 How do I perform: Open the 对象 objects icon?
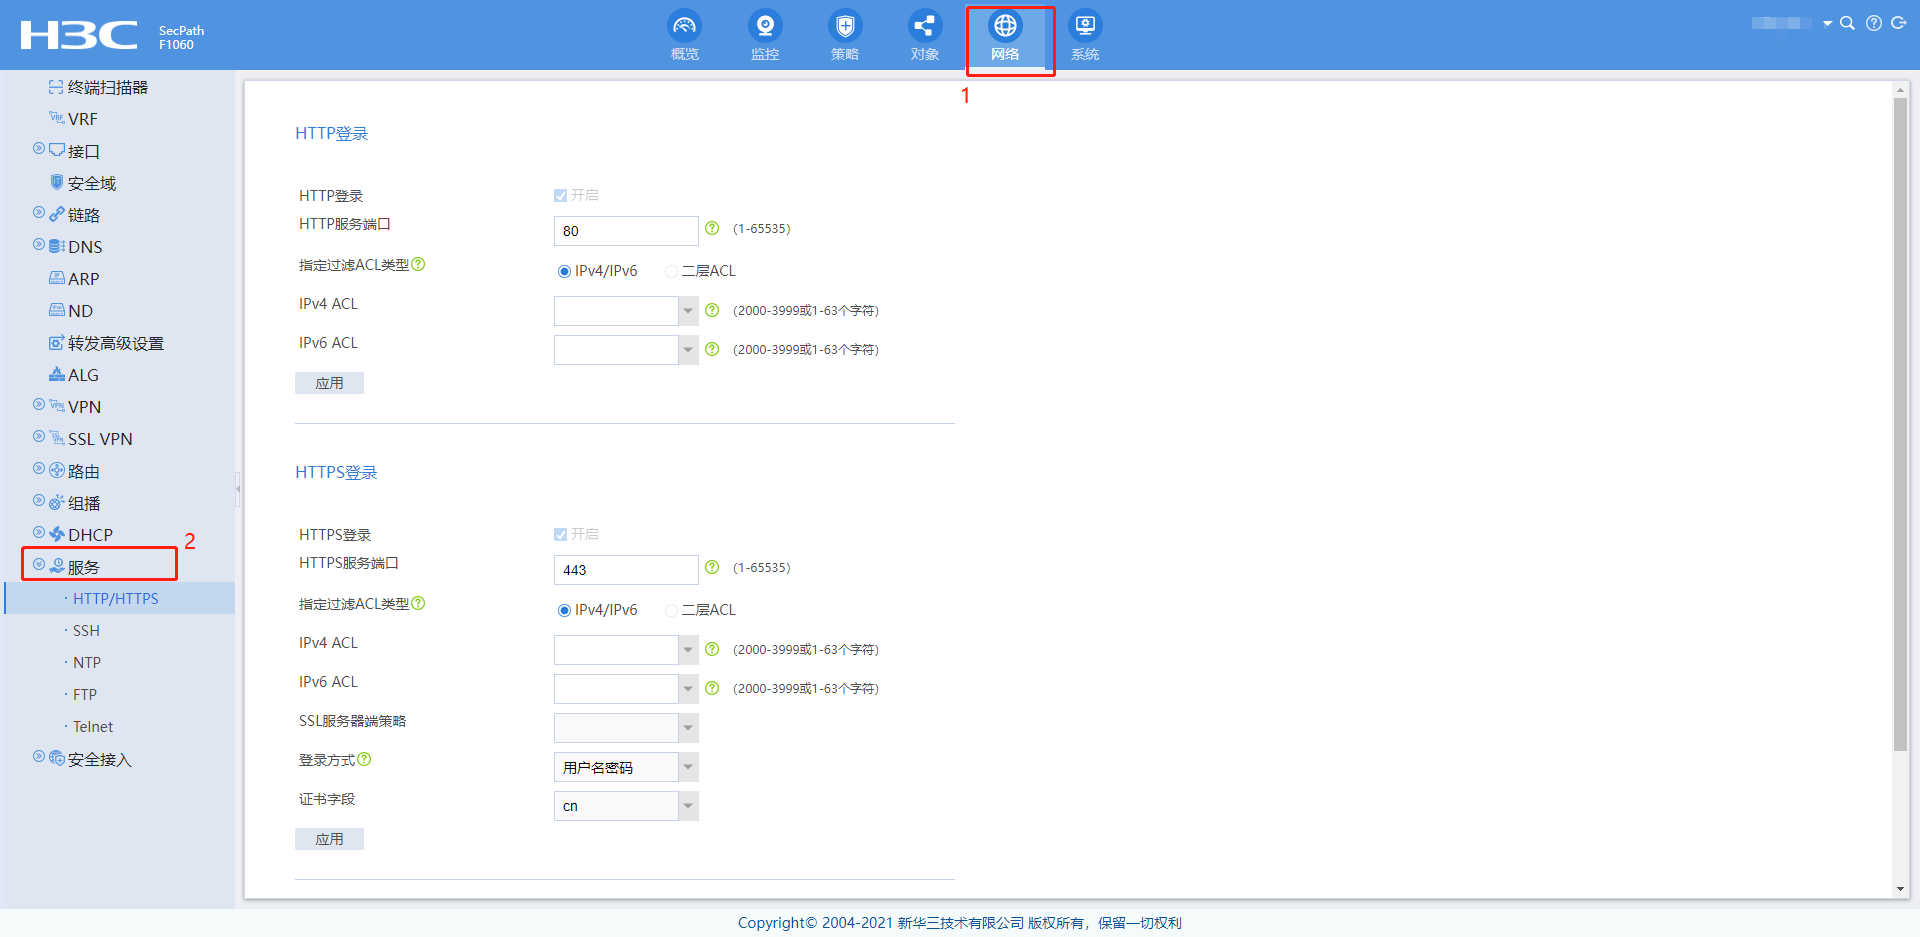[925, 26]
